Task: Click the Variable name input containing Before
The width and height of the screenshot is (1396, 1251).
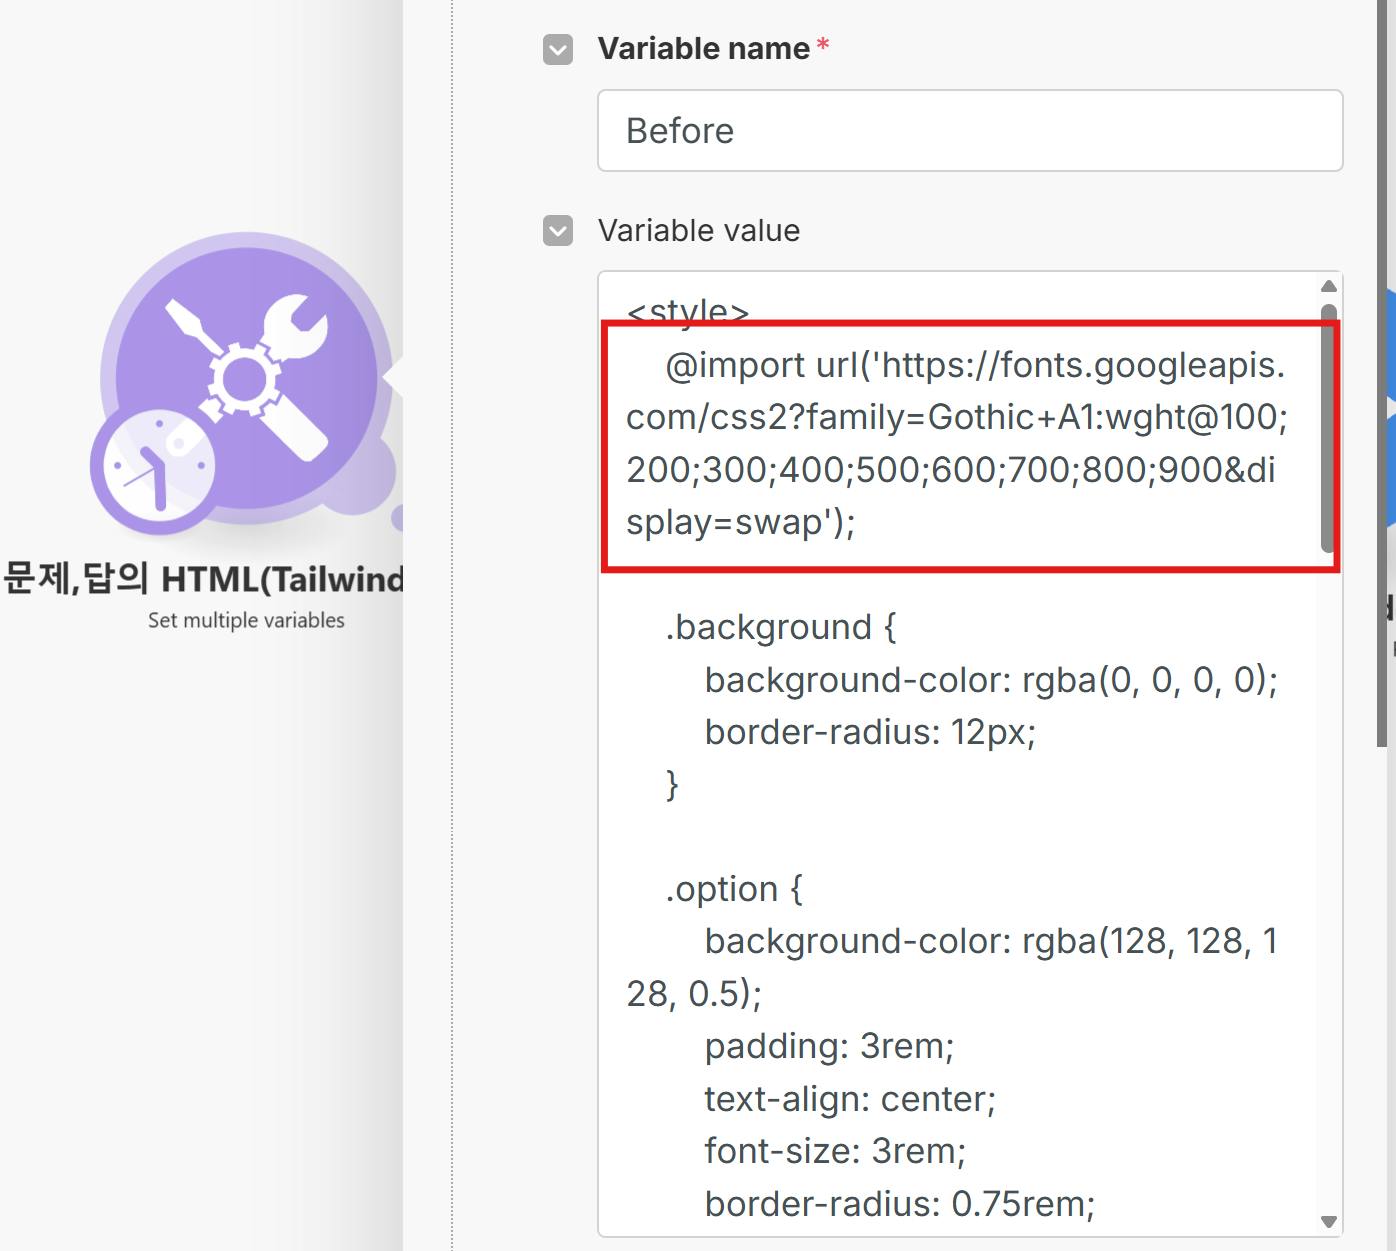Action: pyautogui.click(x=969, y=131)
